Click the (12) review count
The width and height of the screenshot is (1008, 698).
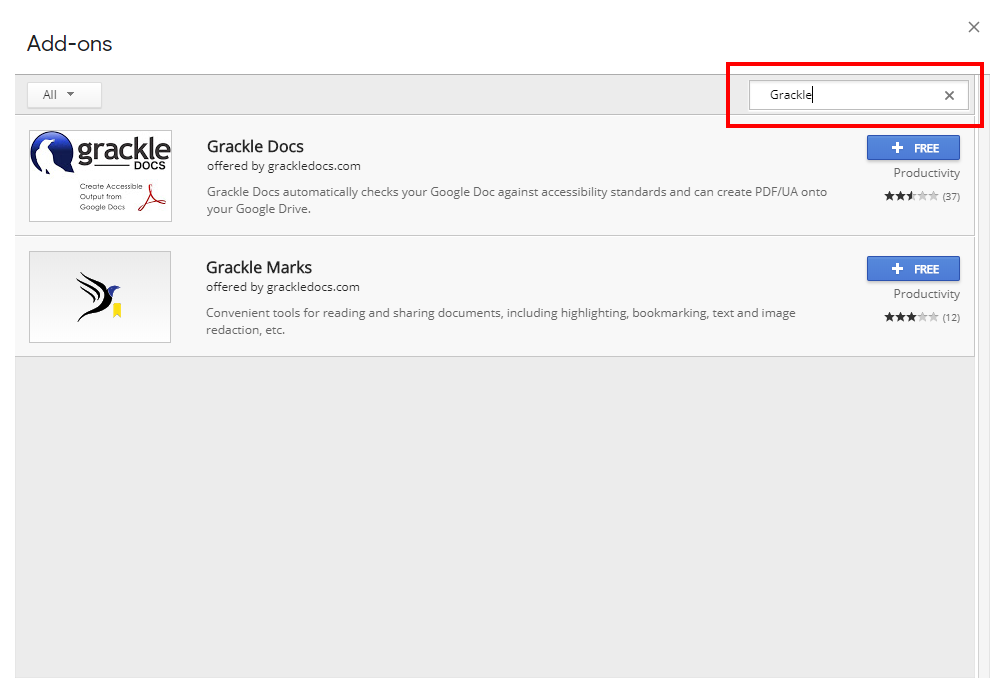pyautogui.click(x=951, y=318)
